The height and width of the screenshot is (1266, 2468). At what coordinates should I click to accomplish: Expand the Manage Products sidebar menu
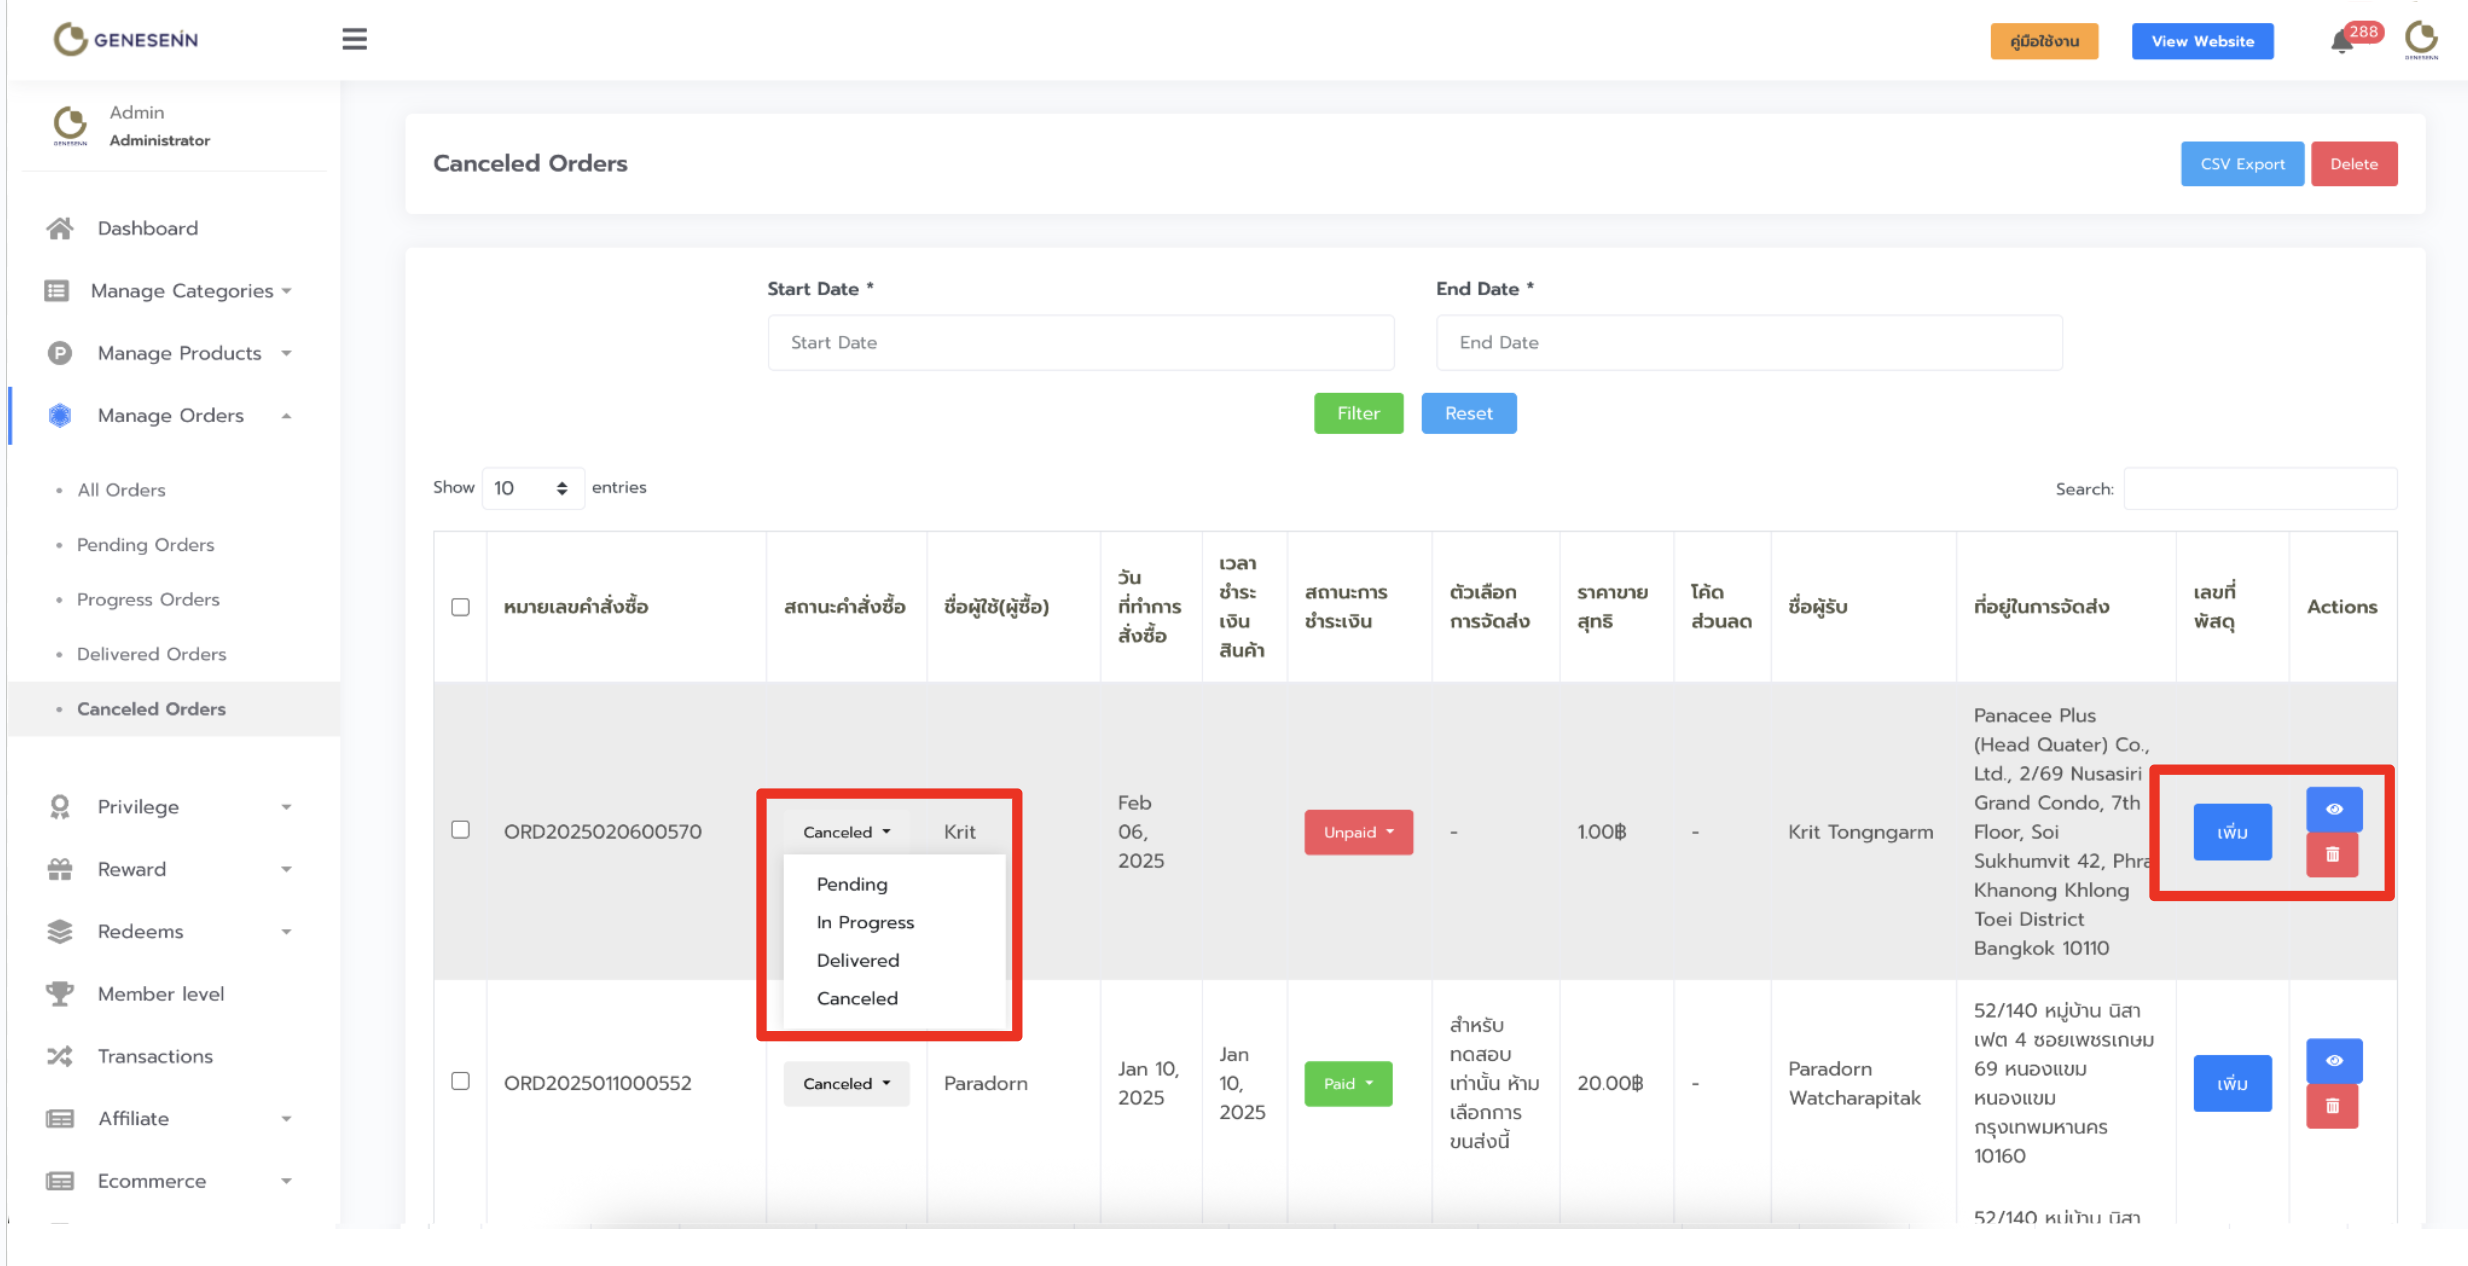tap(180, 353)
